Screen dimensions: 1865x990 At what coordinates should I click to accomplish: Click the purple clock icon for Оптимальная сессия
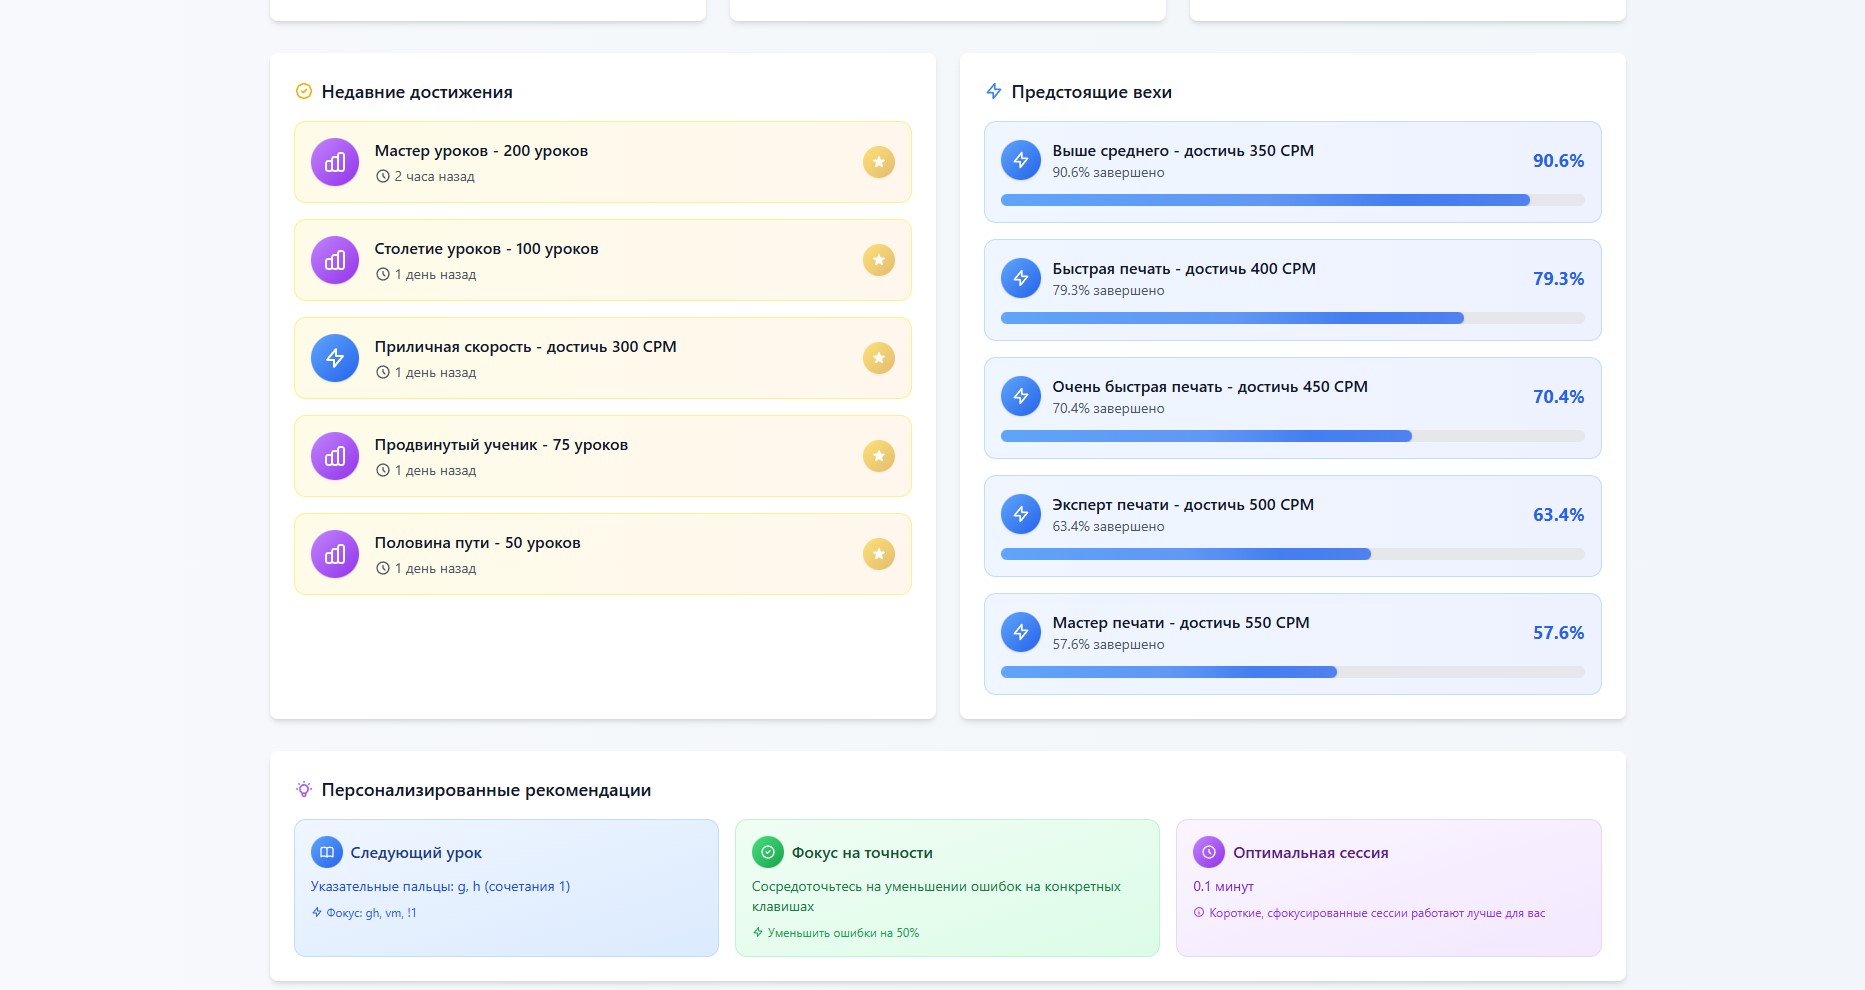pos(1209,852)
